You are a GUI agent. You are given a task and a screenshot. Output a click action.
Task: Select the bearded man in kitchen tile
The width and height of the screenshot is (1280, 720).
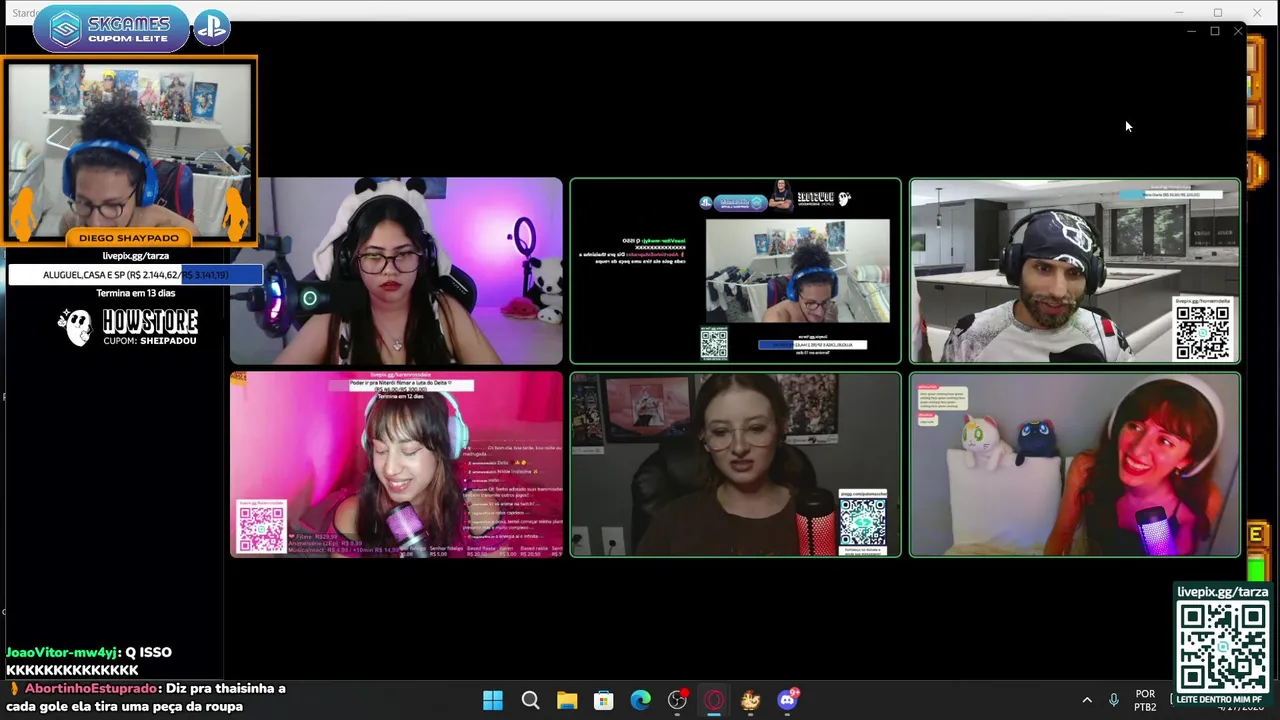(1075, 271)
